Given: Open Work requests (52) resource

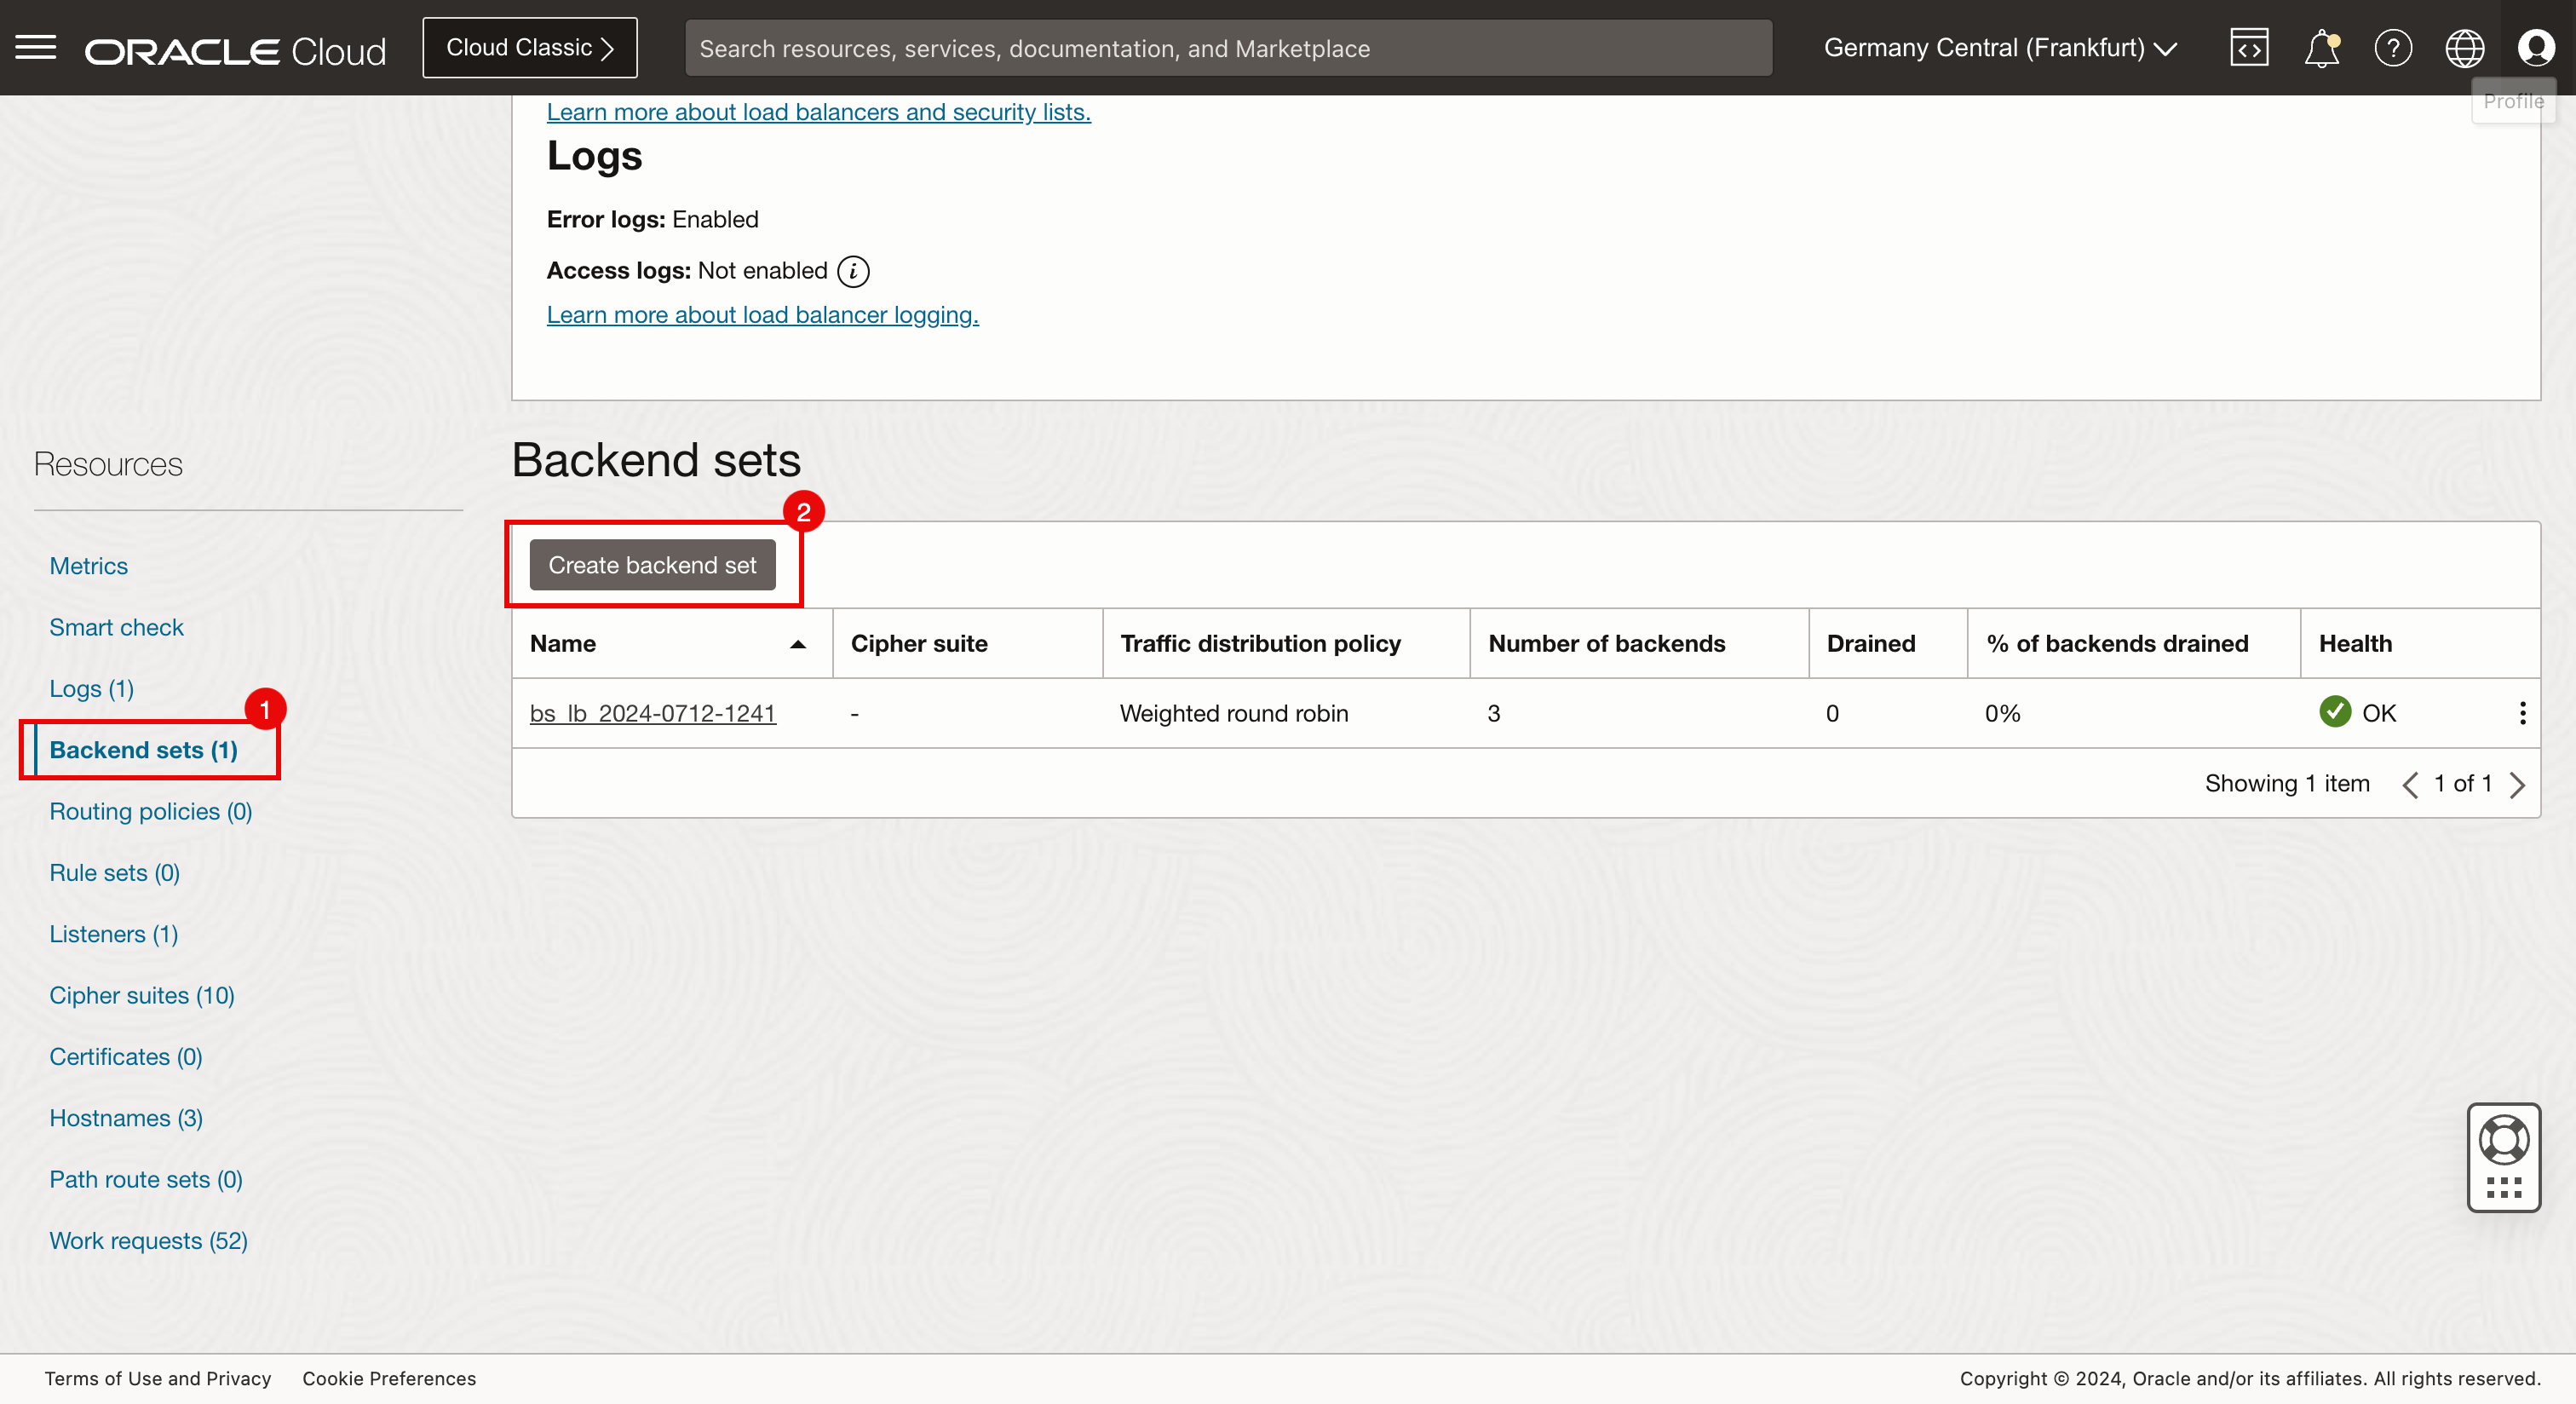Looking at the screenshot, I should [x=148, y=1240].
